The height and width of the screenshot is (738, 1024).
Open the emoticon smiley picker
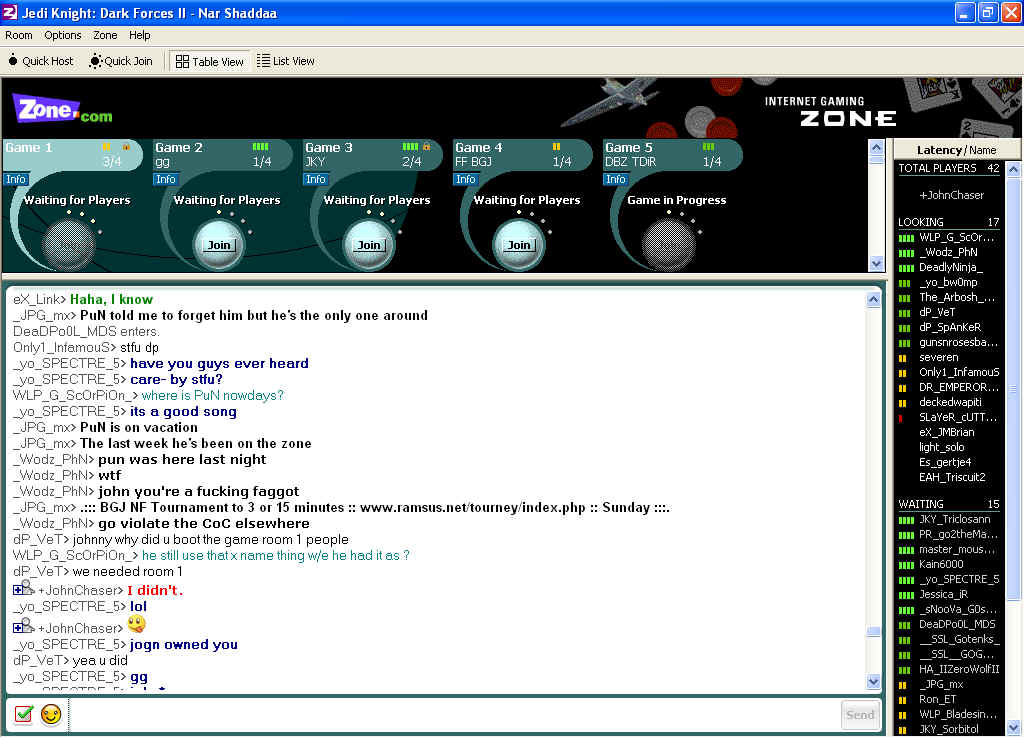(51, 714)
